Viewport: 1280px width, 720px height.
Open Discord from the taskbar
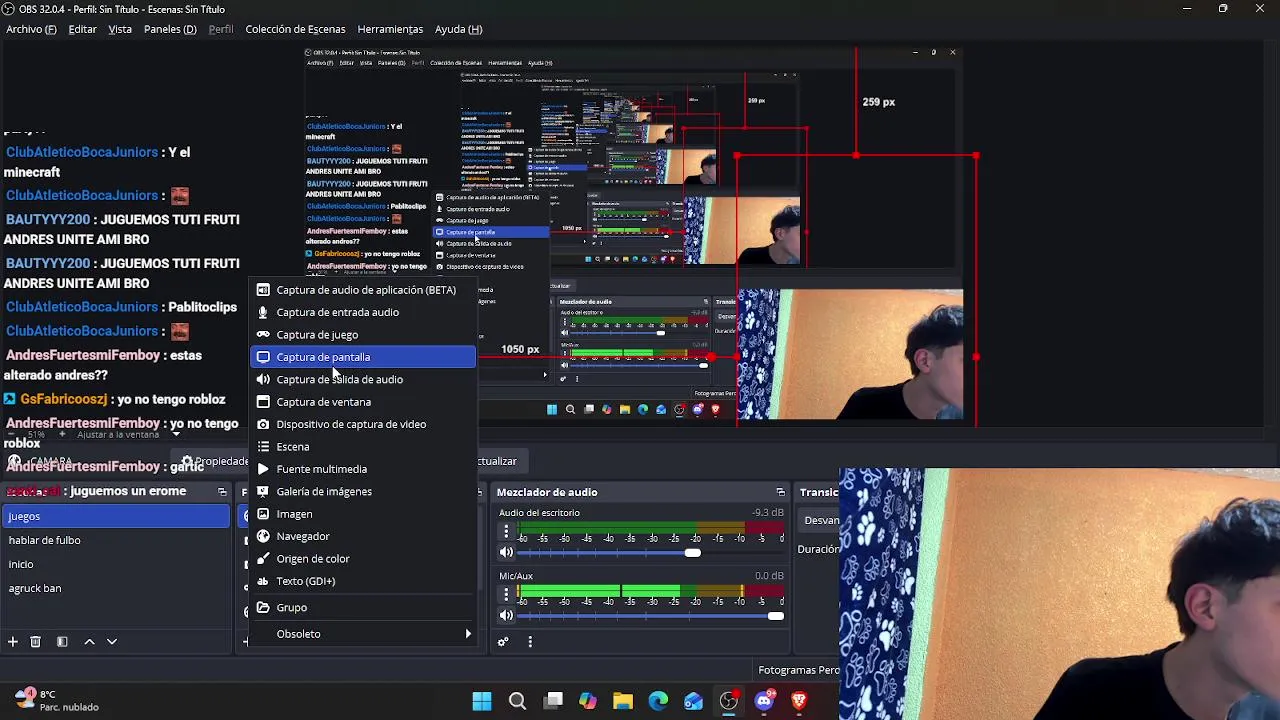pyautogui.click(x=764, y=701)
